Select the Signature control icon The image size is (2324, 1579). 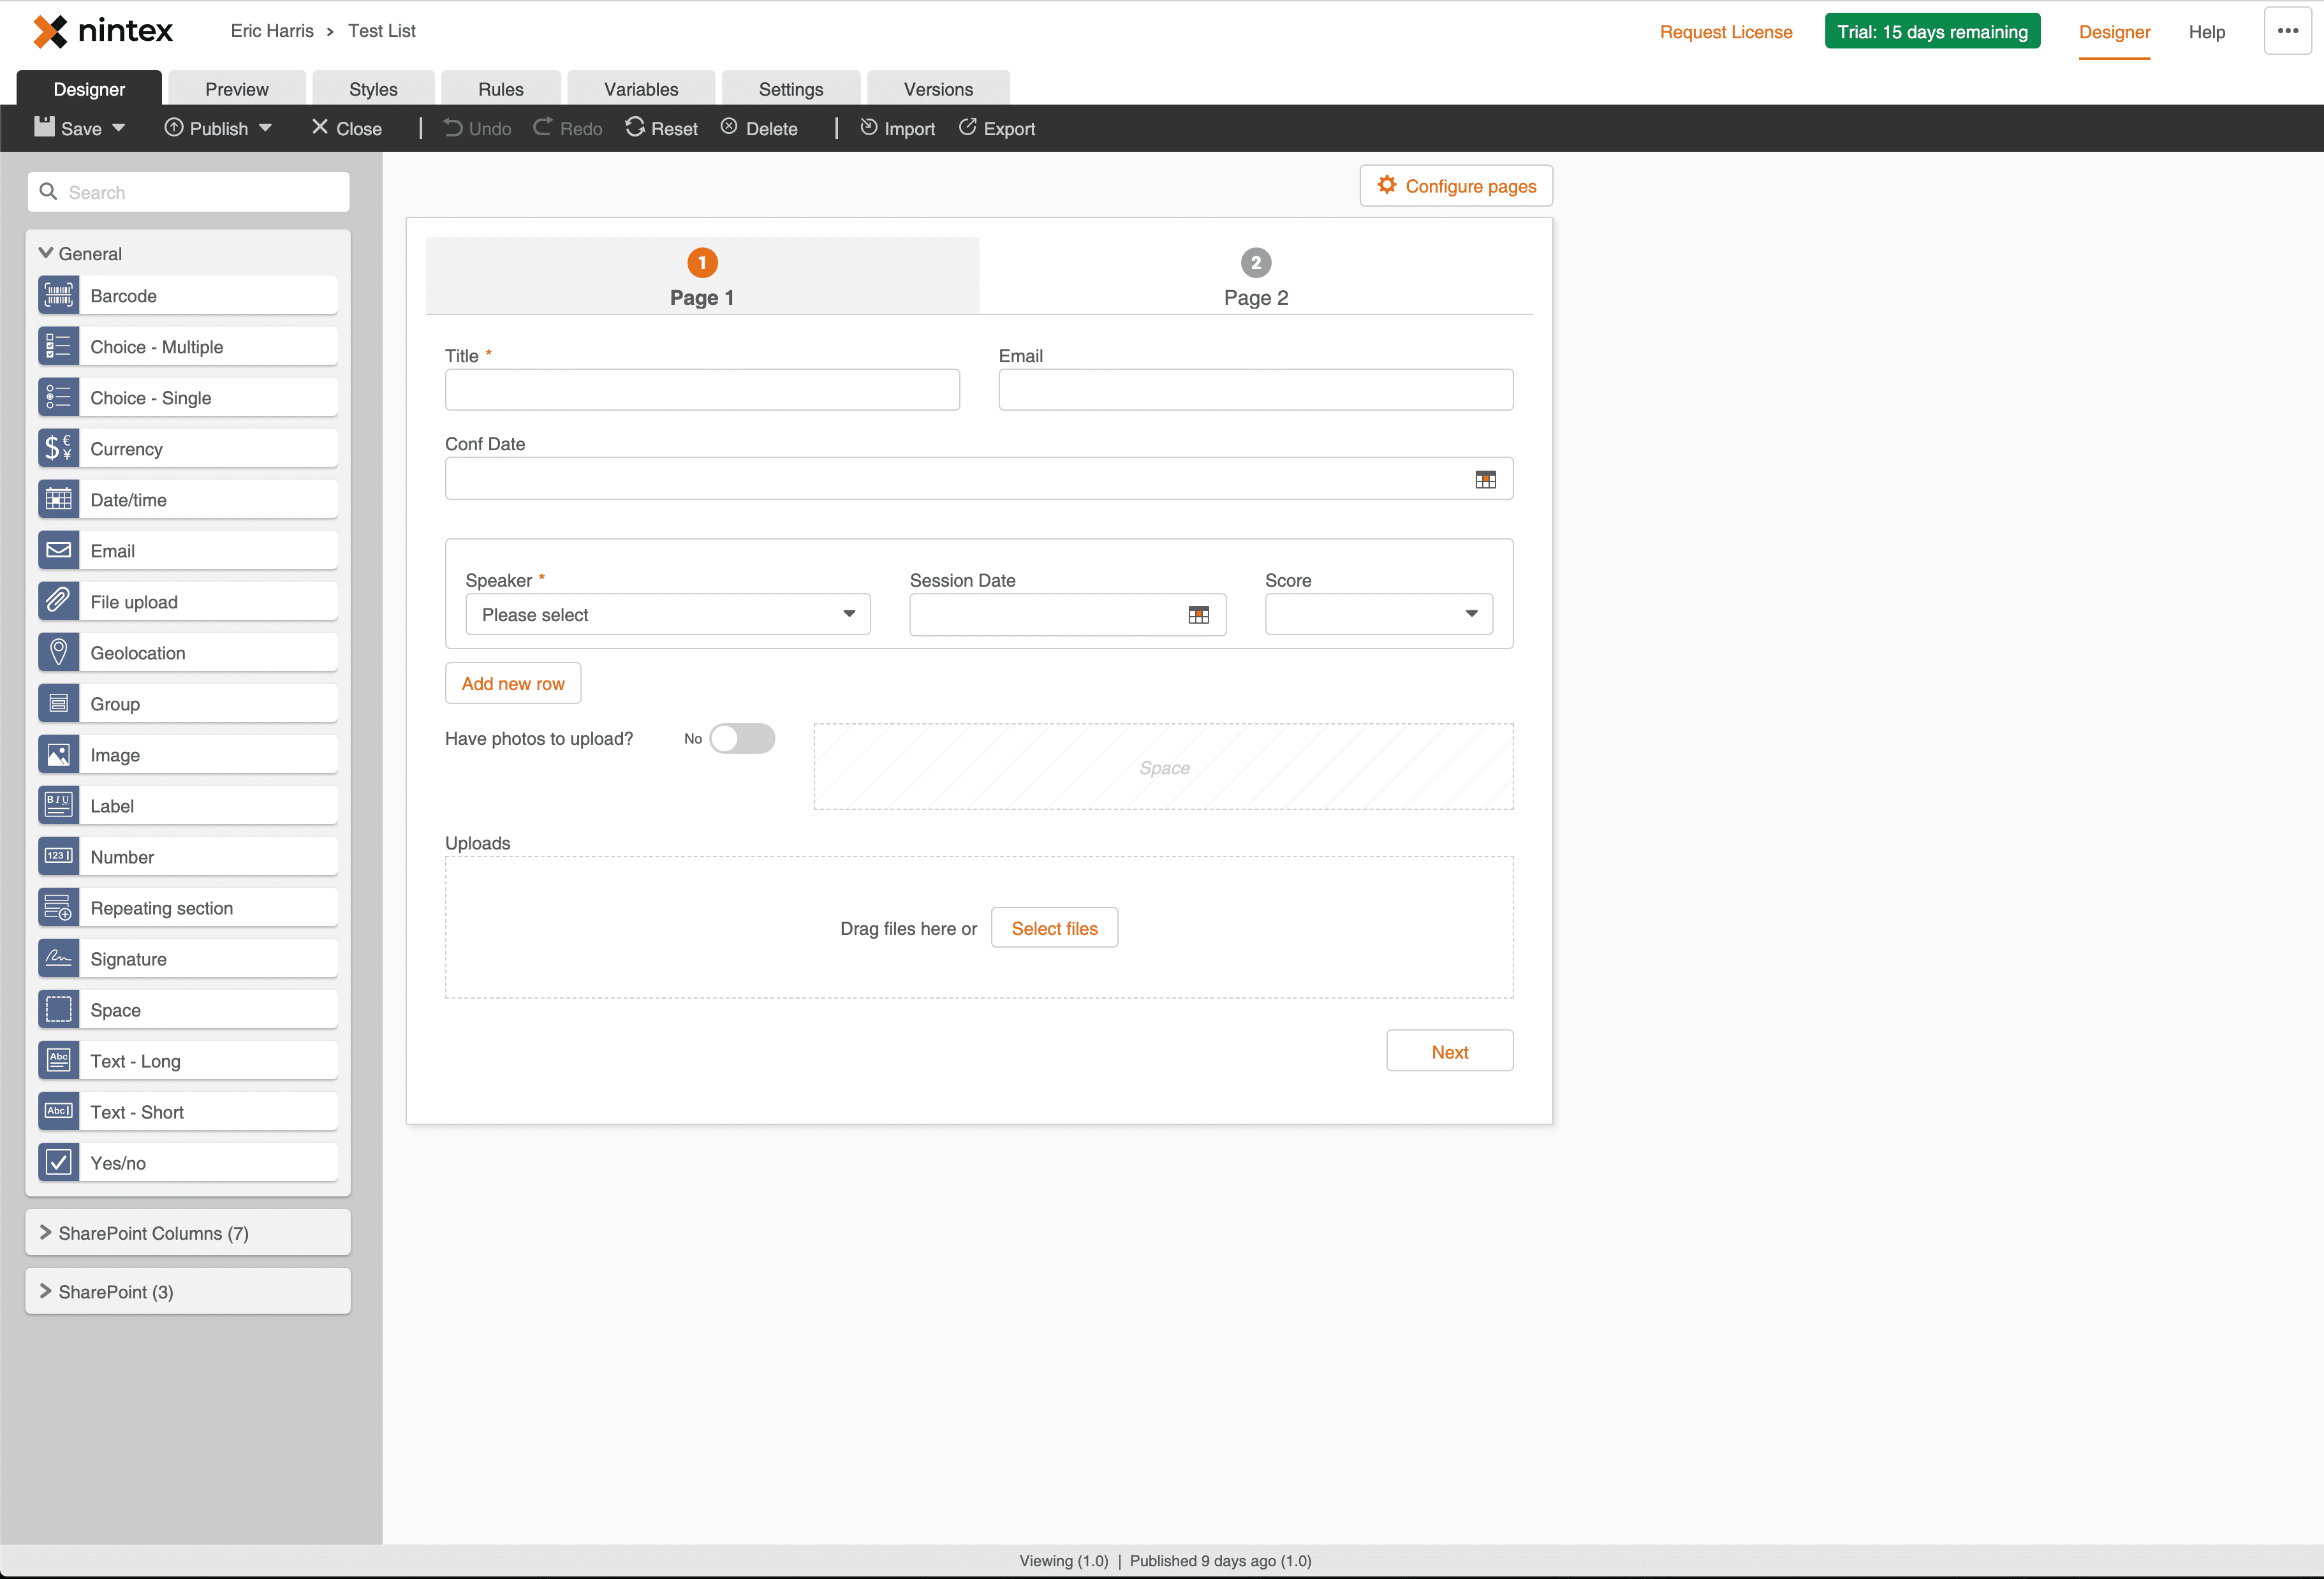tap(59, 958)
